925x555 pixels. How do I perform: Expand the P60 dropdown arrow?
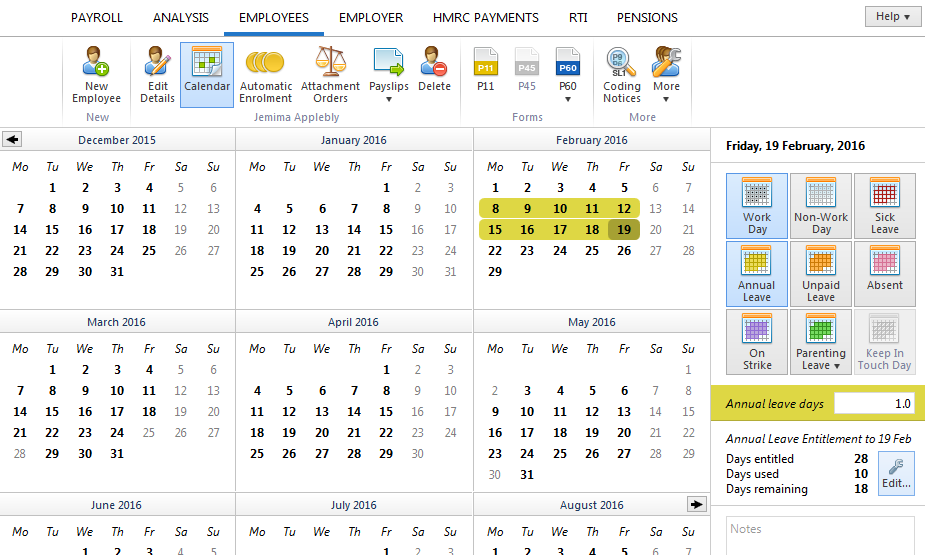(x=568, y=100)
